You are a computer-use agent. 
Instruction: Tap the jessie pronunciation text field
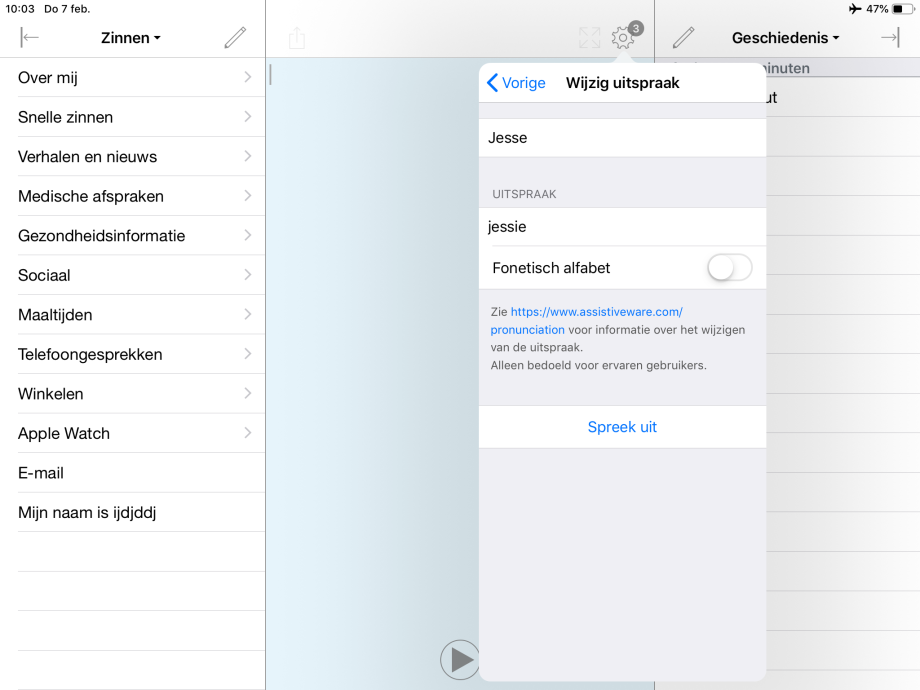(620, 227)
